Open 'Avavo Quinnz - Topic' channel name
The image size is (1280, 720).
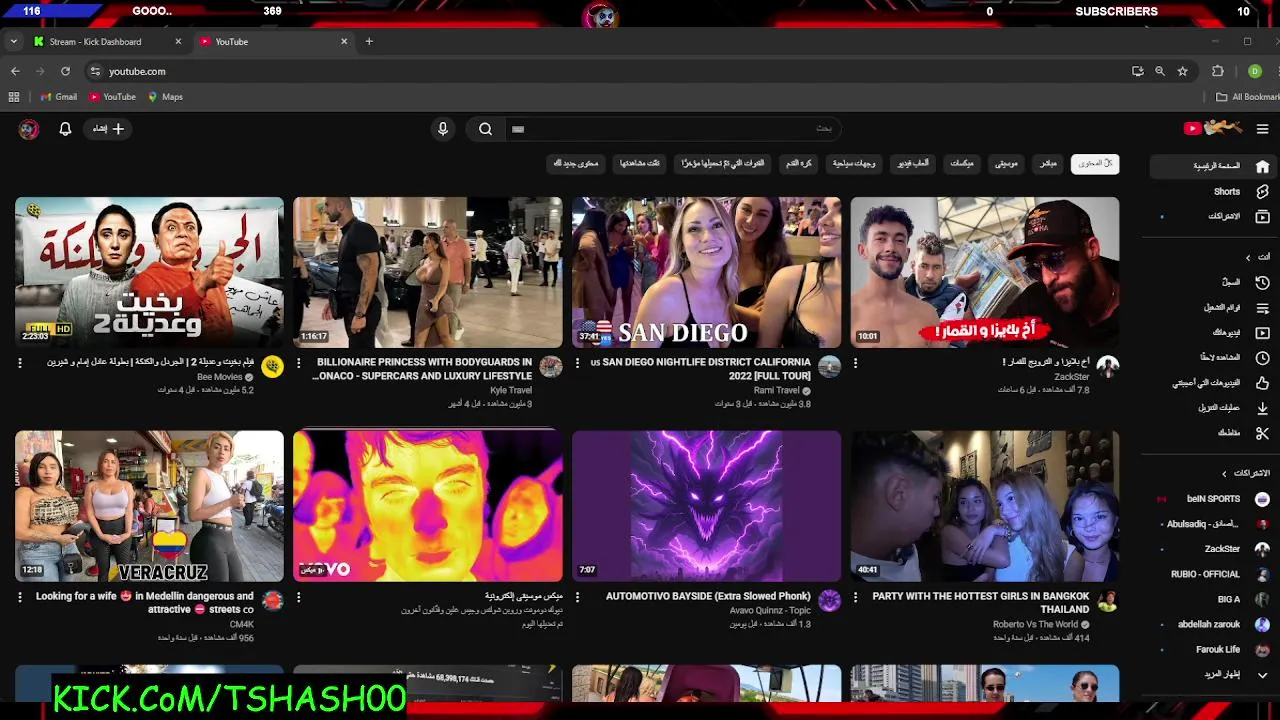click(770, 610)
